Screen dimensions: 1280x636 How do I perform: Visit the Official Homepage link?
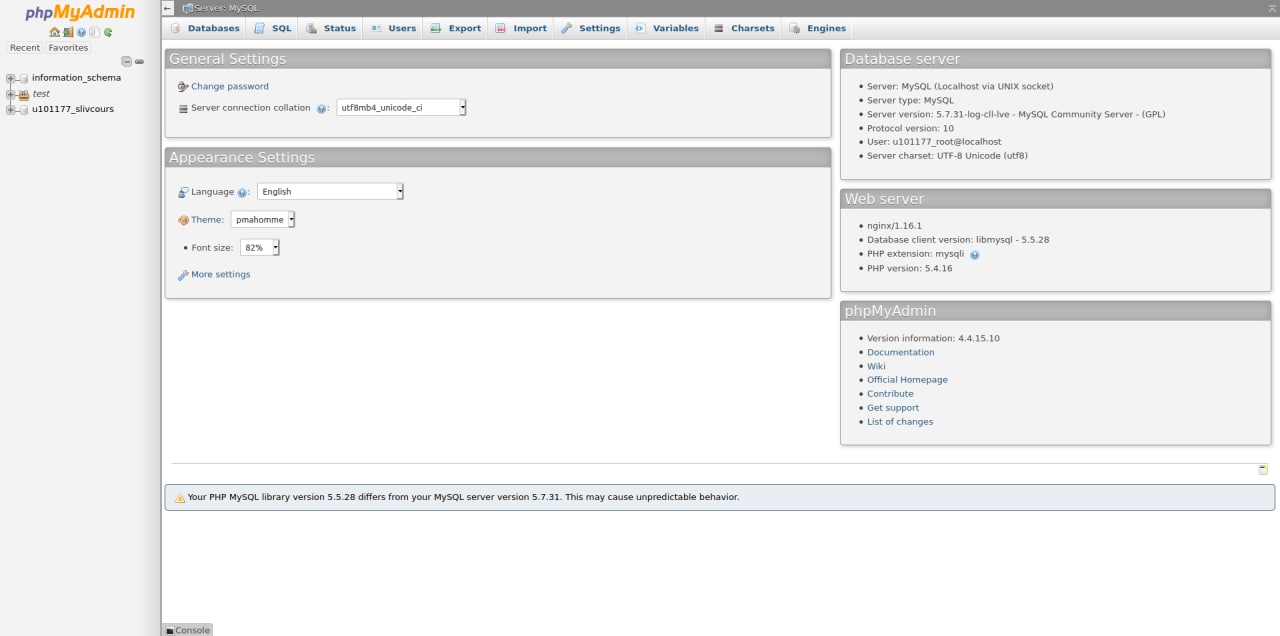(x=907, y=380)
